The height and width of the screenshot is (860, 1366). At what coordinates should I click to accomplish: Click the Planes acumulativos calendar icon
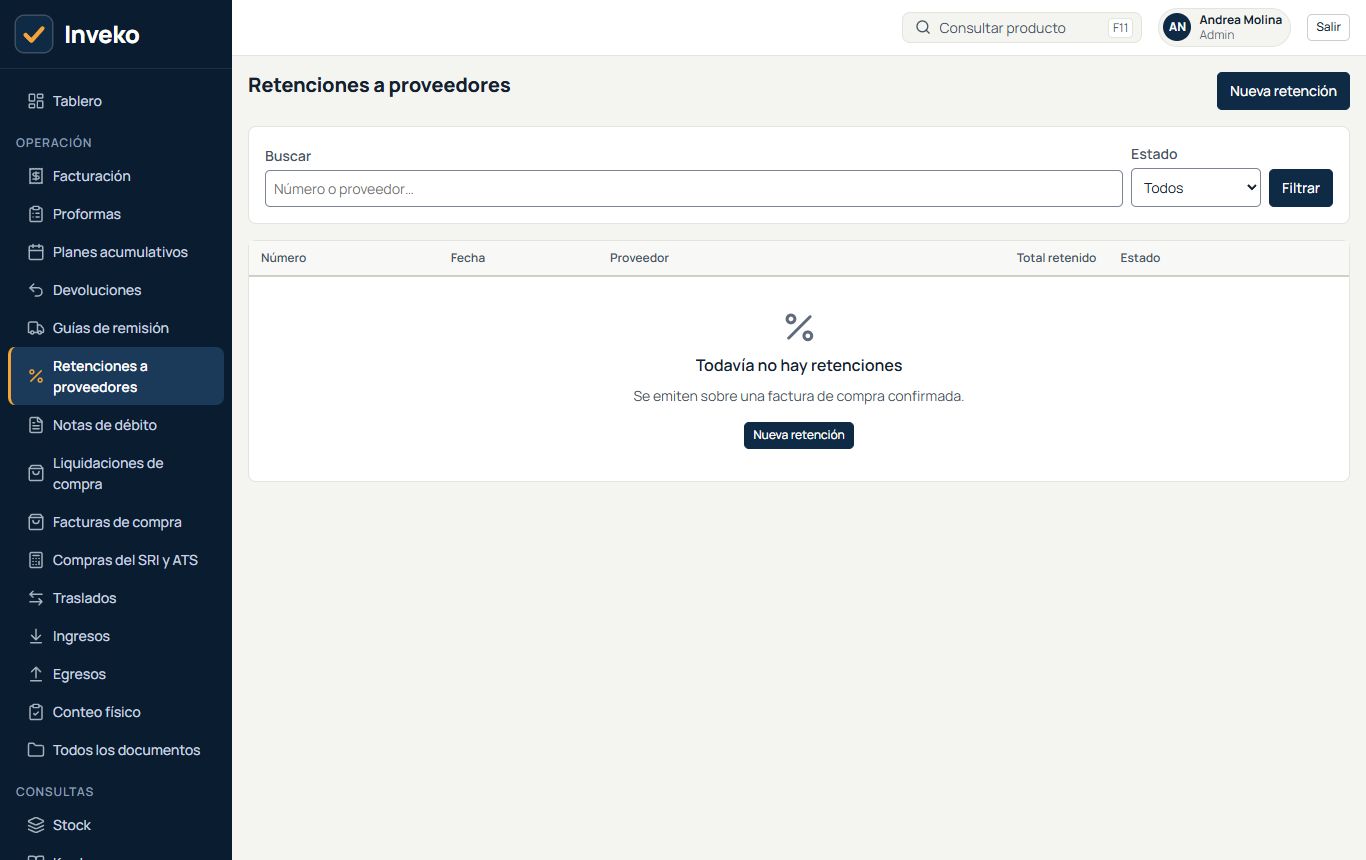tap(36, 252)
